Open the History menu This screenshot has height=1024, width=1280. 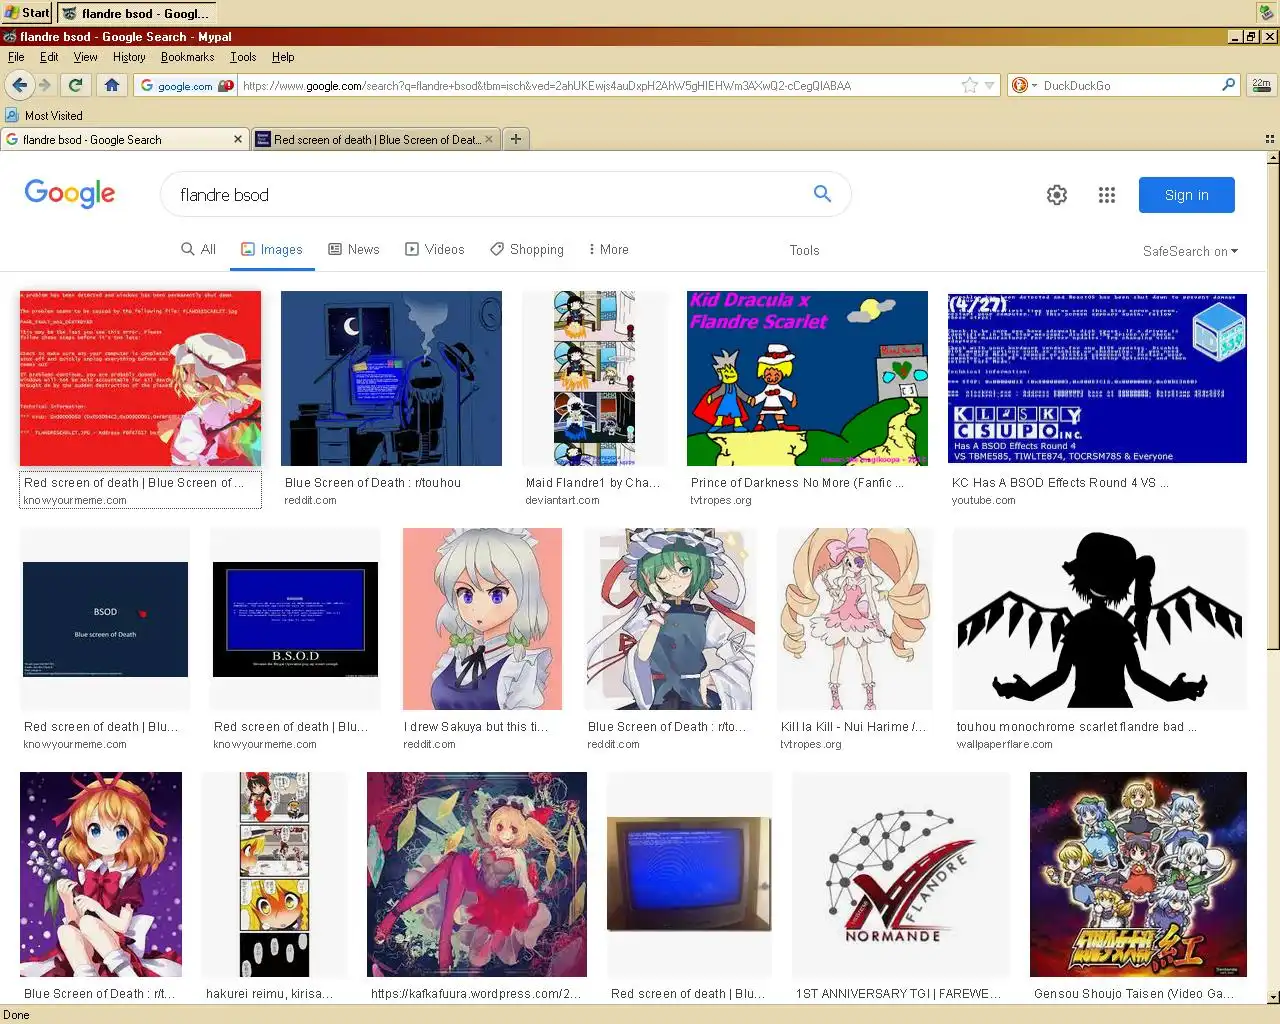[129, 57]
